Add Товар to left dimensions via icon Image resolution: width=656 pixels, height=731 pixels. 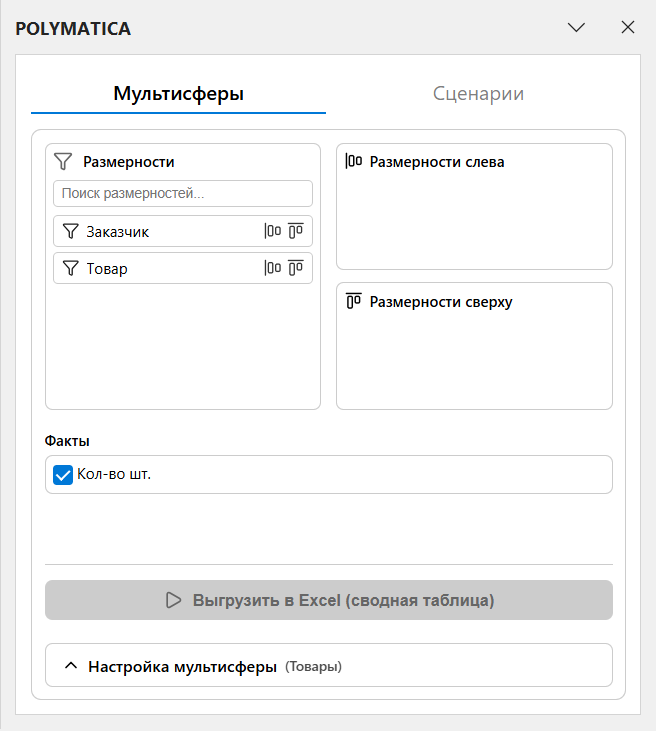point(273,268)
